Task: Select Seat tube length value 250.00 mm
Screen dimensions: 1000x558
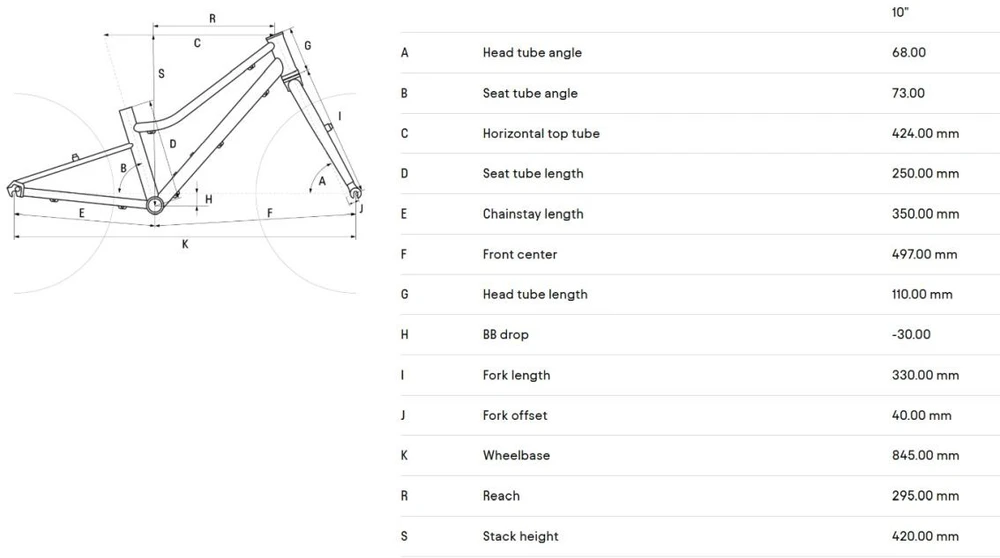Action: pyautogui.click(x=925, y=173)
